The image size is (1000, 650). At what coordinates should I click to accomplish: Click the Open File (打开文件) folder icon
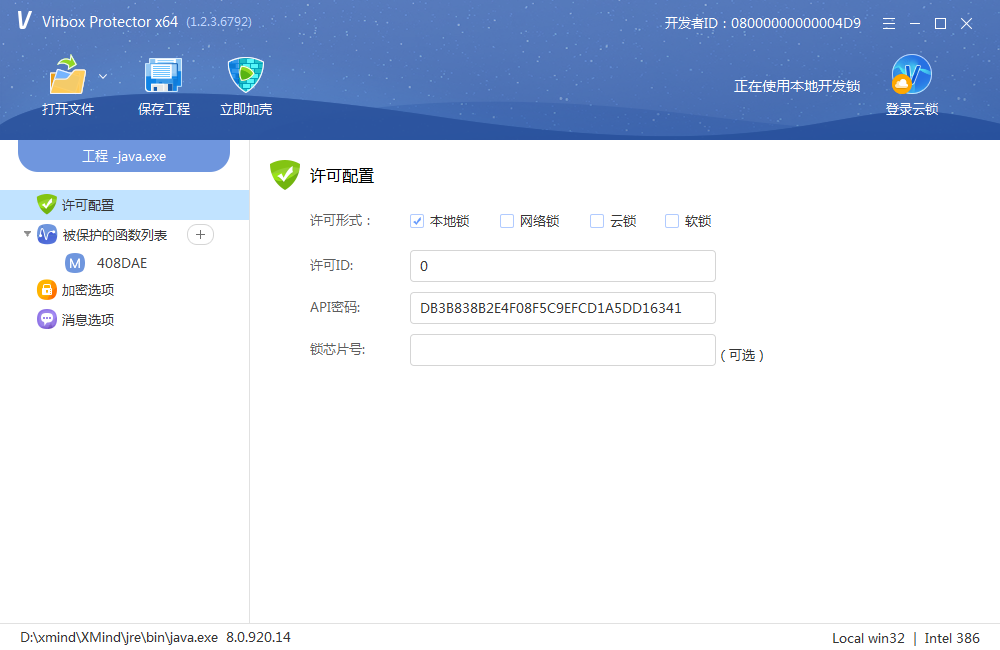tap(68, 75)
